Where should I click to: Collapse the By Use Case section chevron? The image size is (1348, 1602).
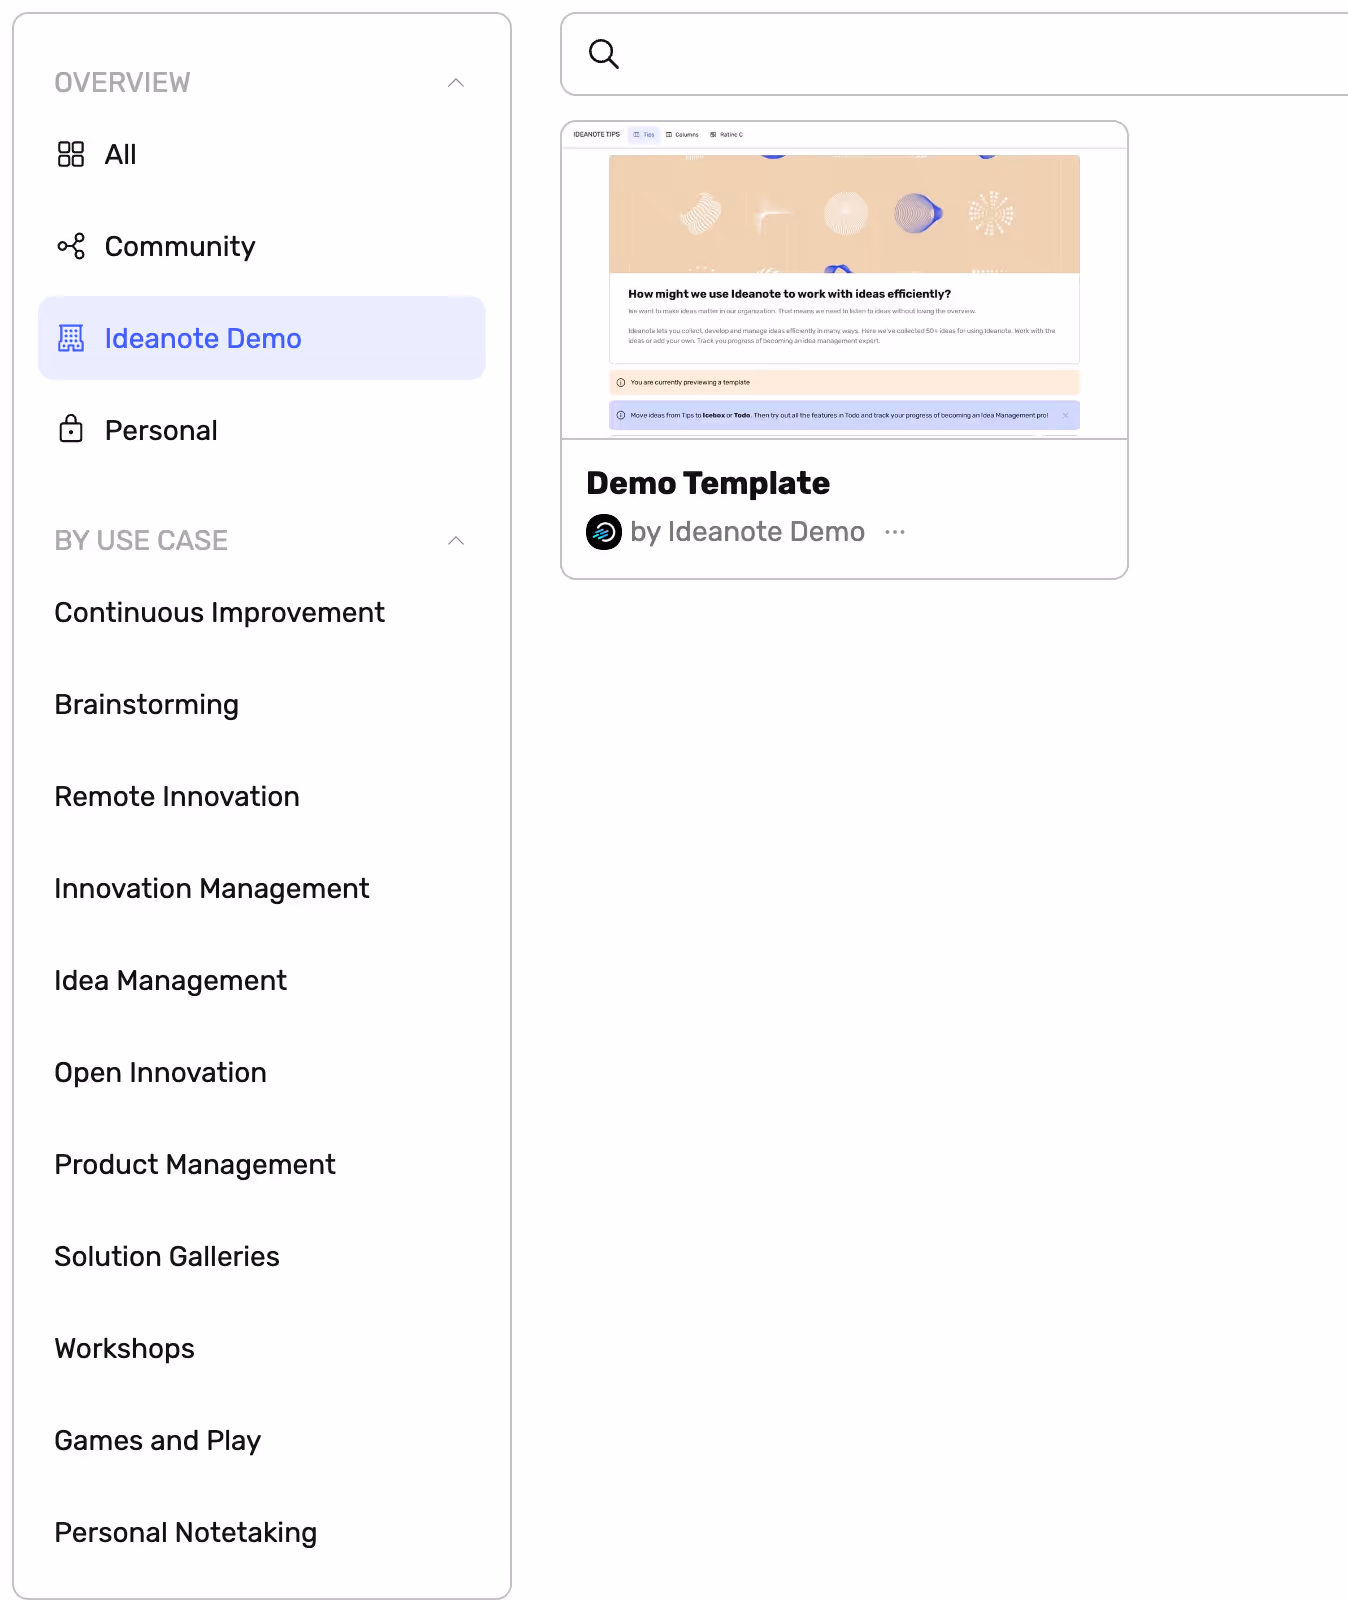pyautogui.click(x=456, y=540)
